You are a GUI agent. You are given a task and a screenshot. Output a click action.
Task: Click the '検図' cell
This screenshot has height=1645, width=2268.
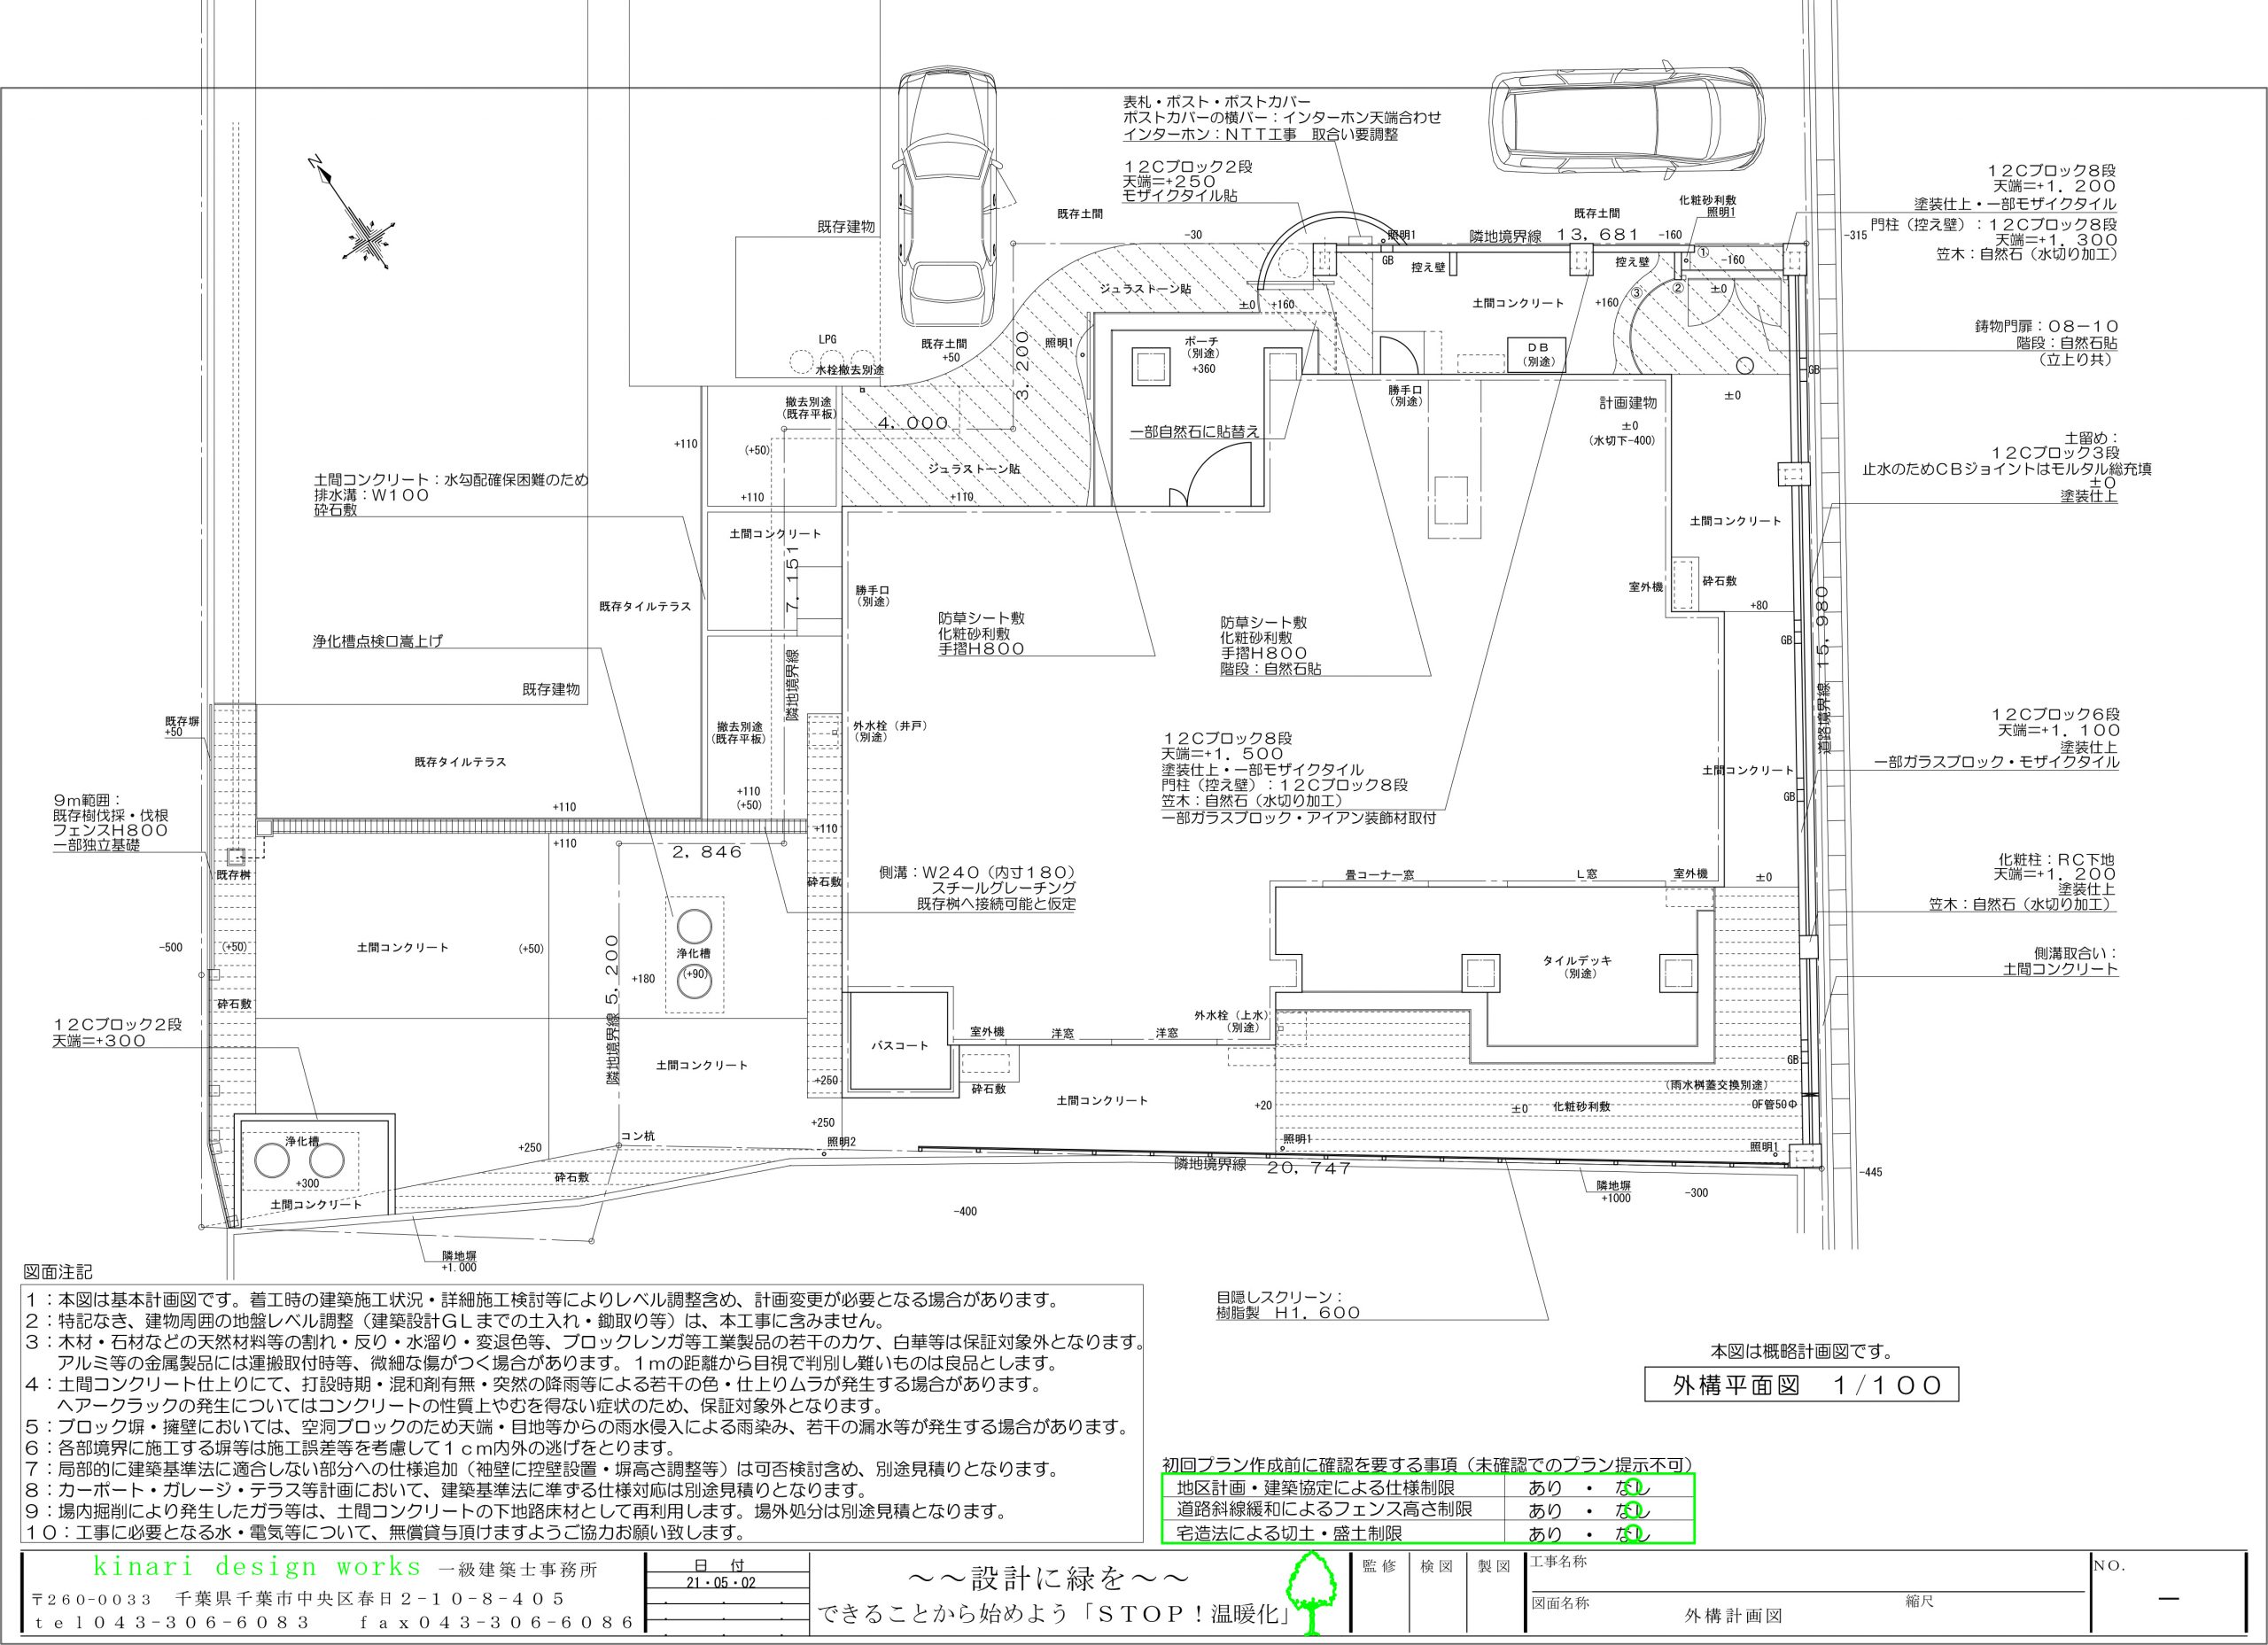(1435, 1566)
